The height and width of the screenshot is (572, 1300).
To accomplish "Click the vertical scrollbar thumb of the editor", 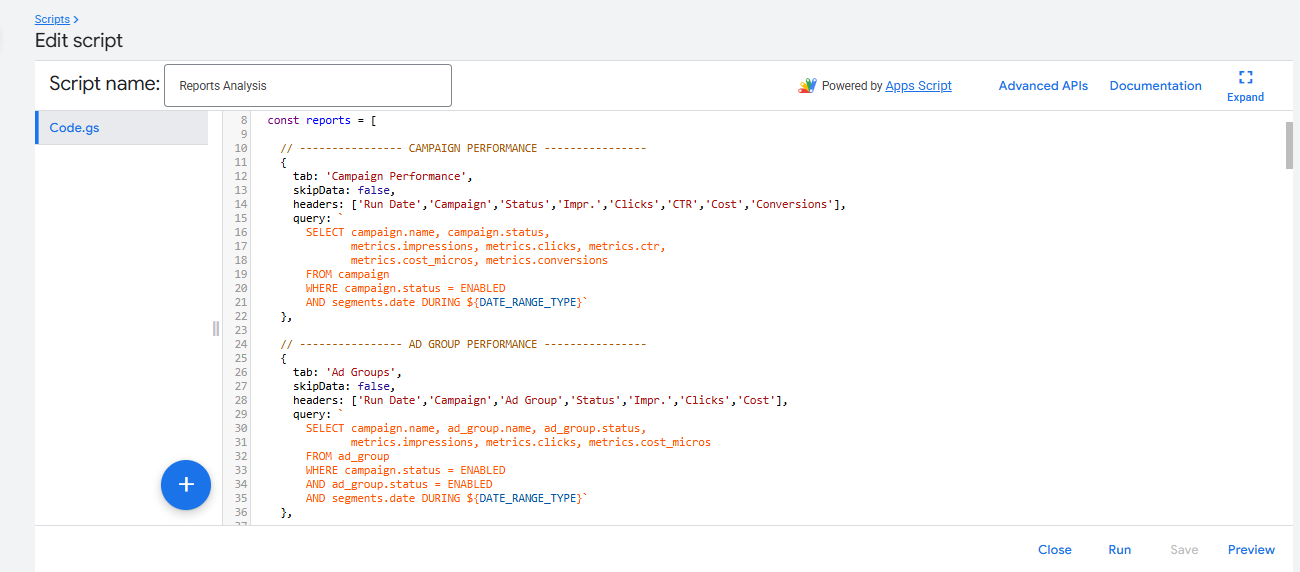I will 1289,146.
